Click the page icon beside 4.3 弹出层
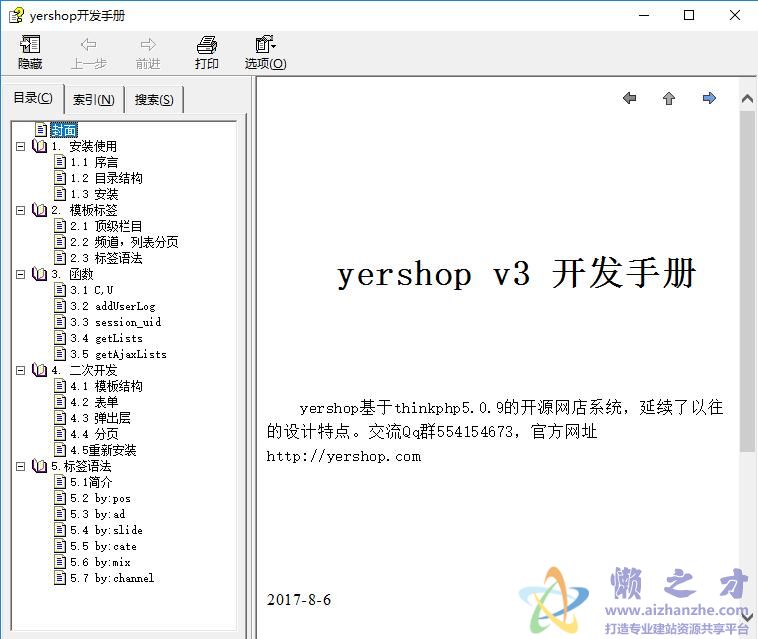 [x=60, y=418]
